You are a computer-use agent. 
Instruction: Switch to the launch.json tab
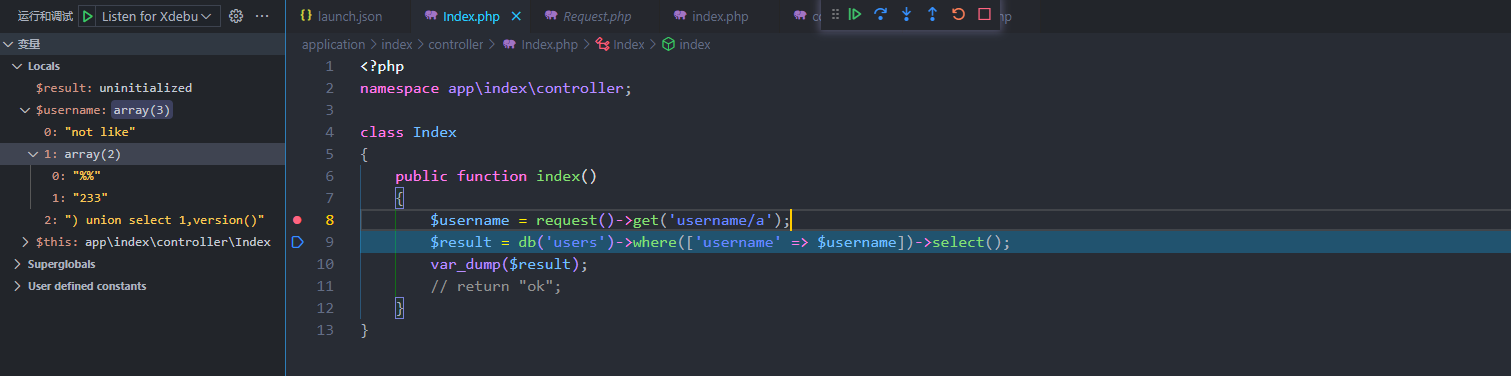[x=348, y=17]
